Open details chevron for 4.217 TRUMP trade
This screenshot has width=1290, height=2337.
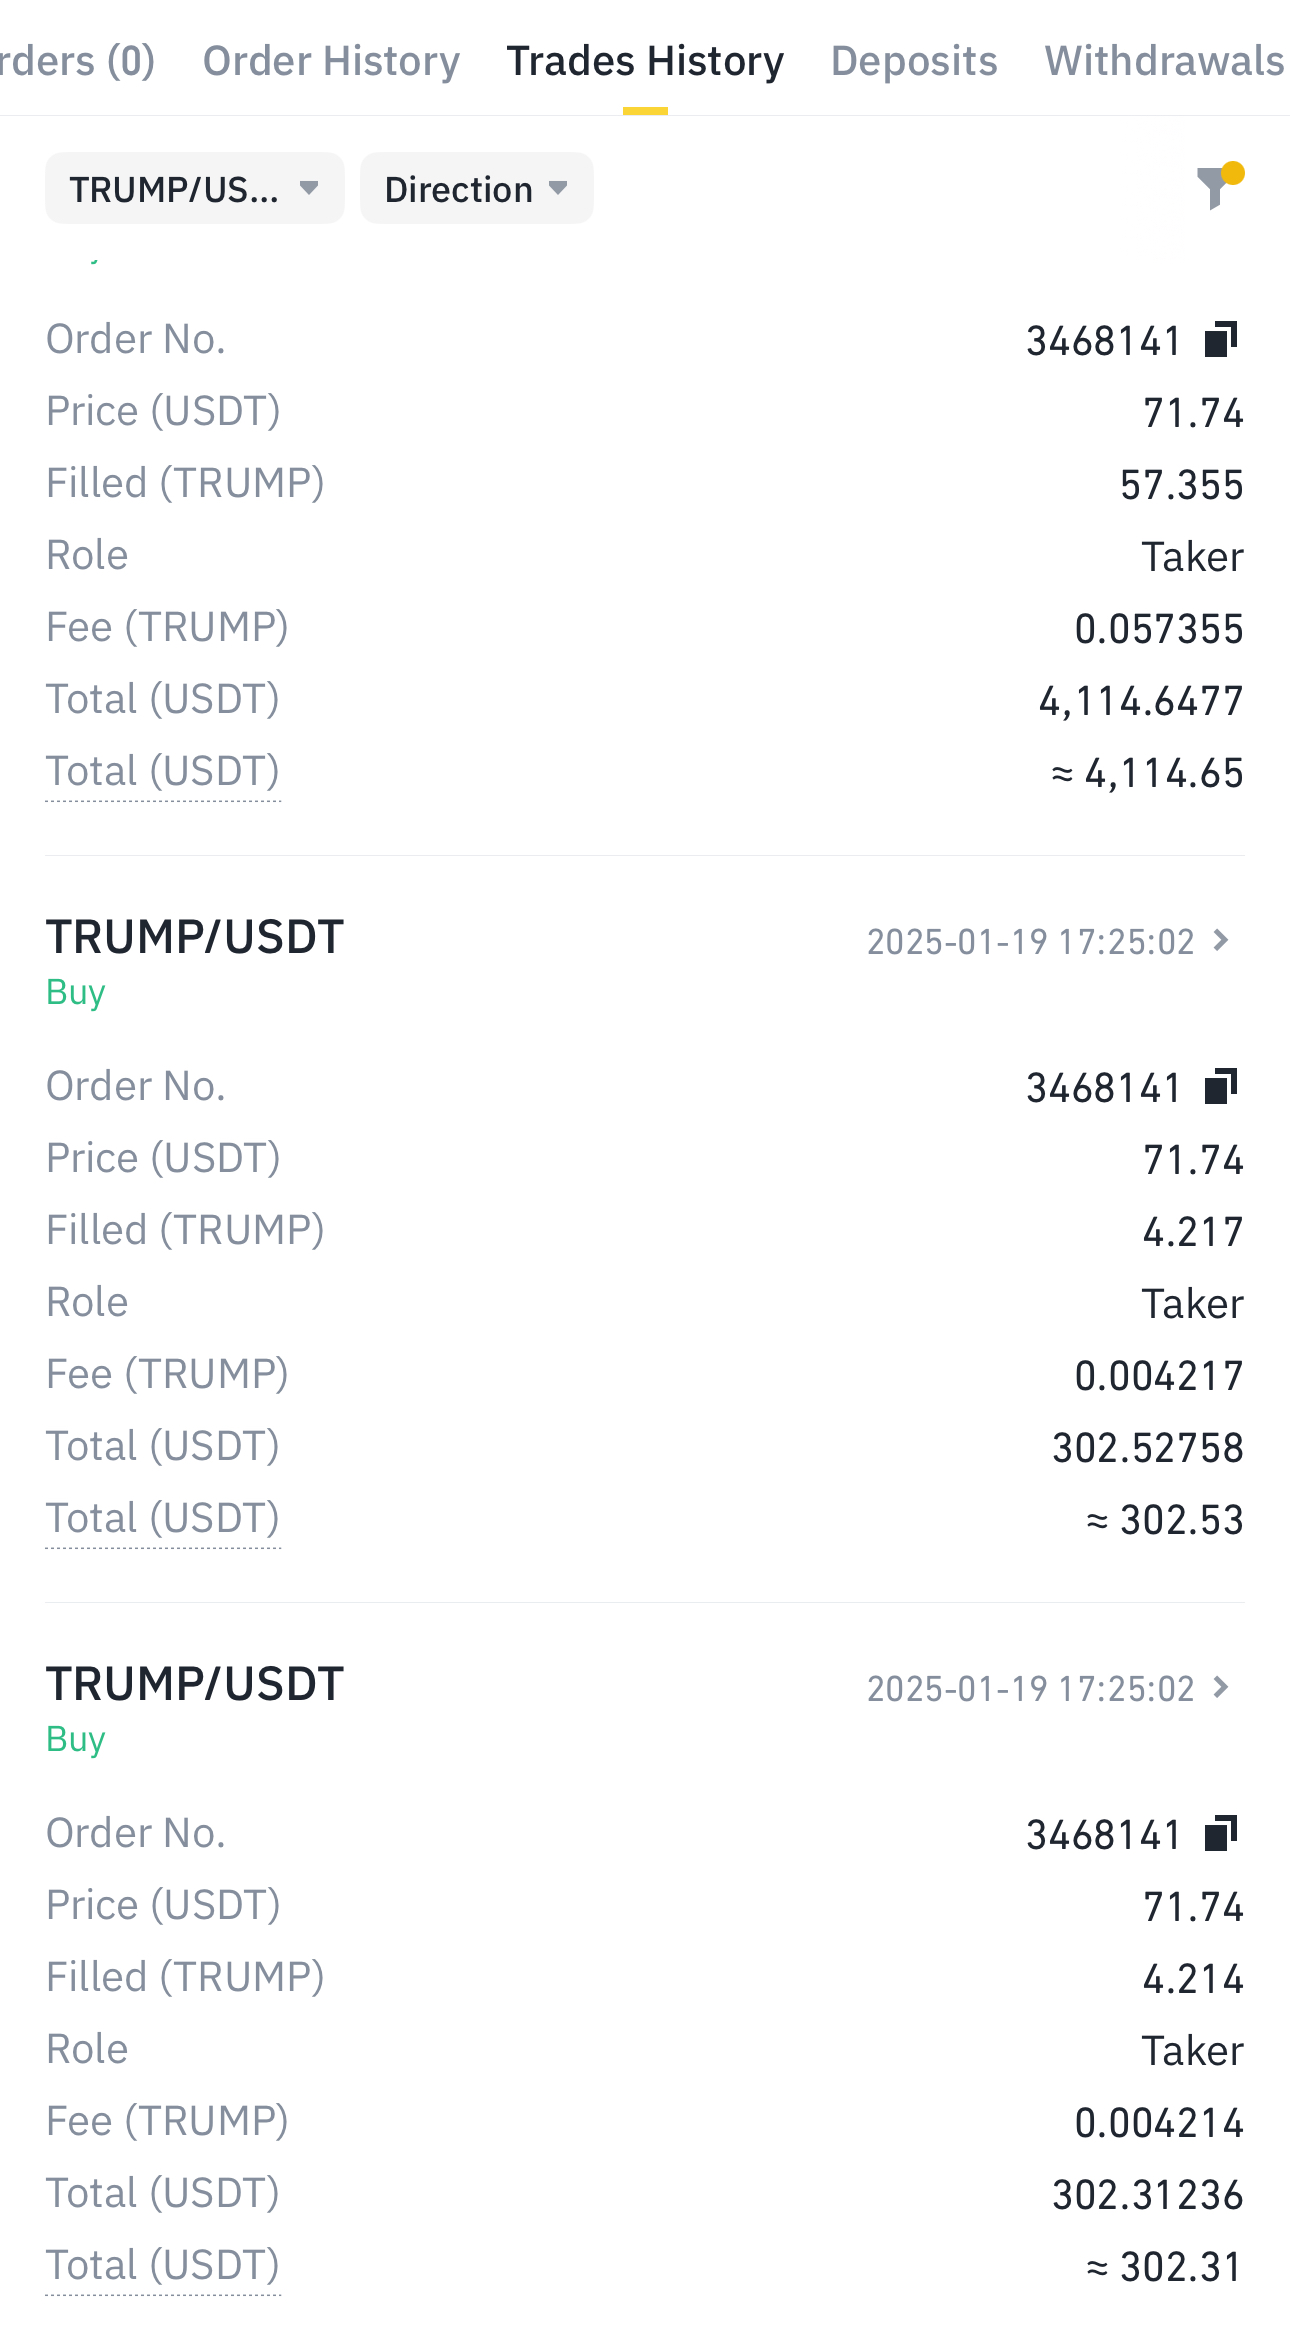1221,941
